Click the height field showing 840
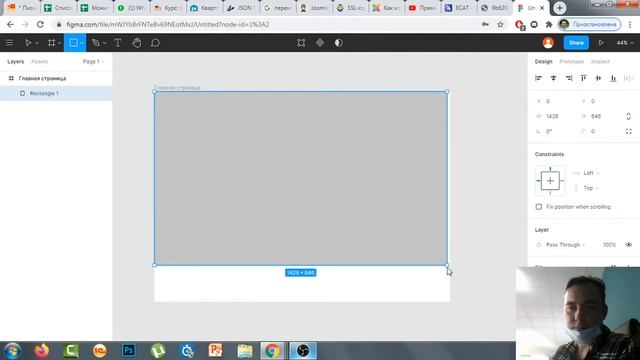 click(600, 116)
